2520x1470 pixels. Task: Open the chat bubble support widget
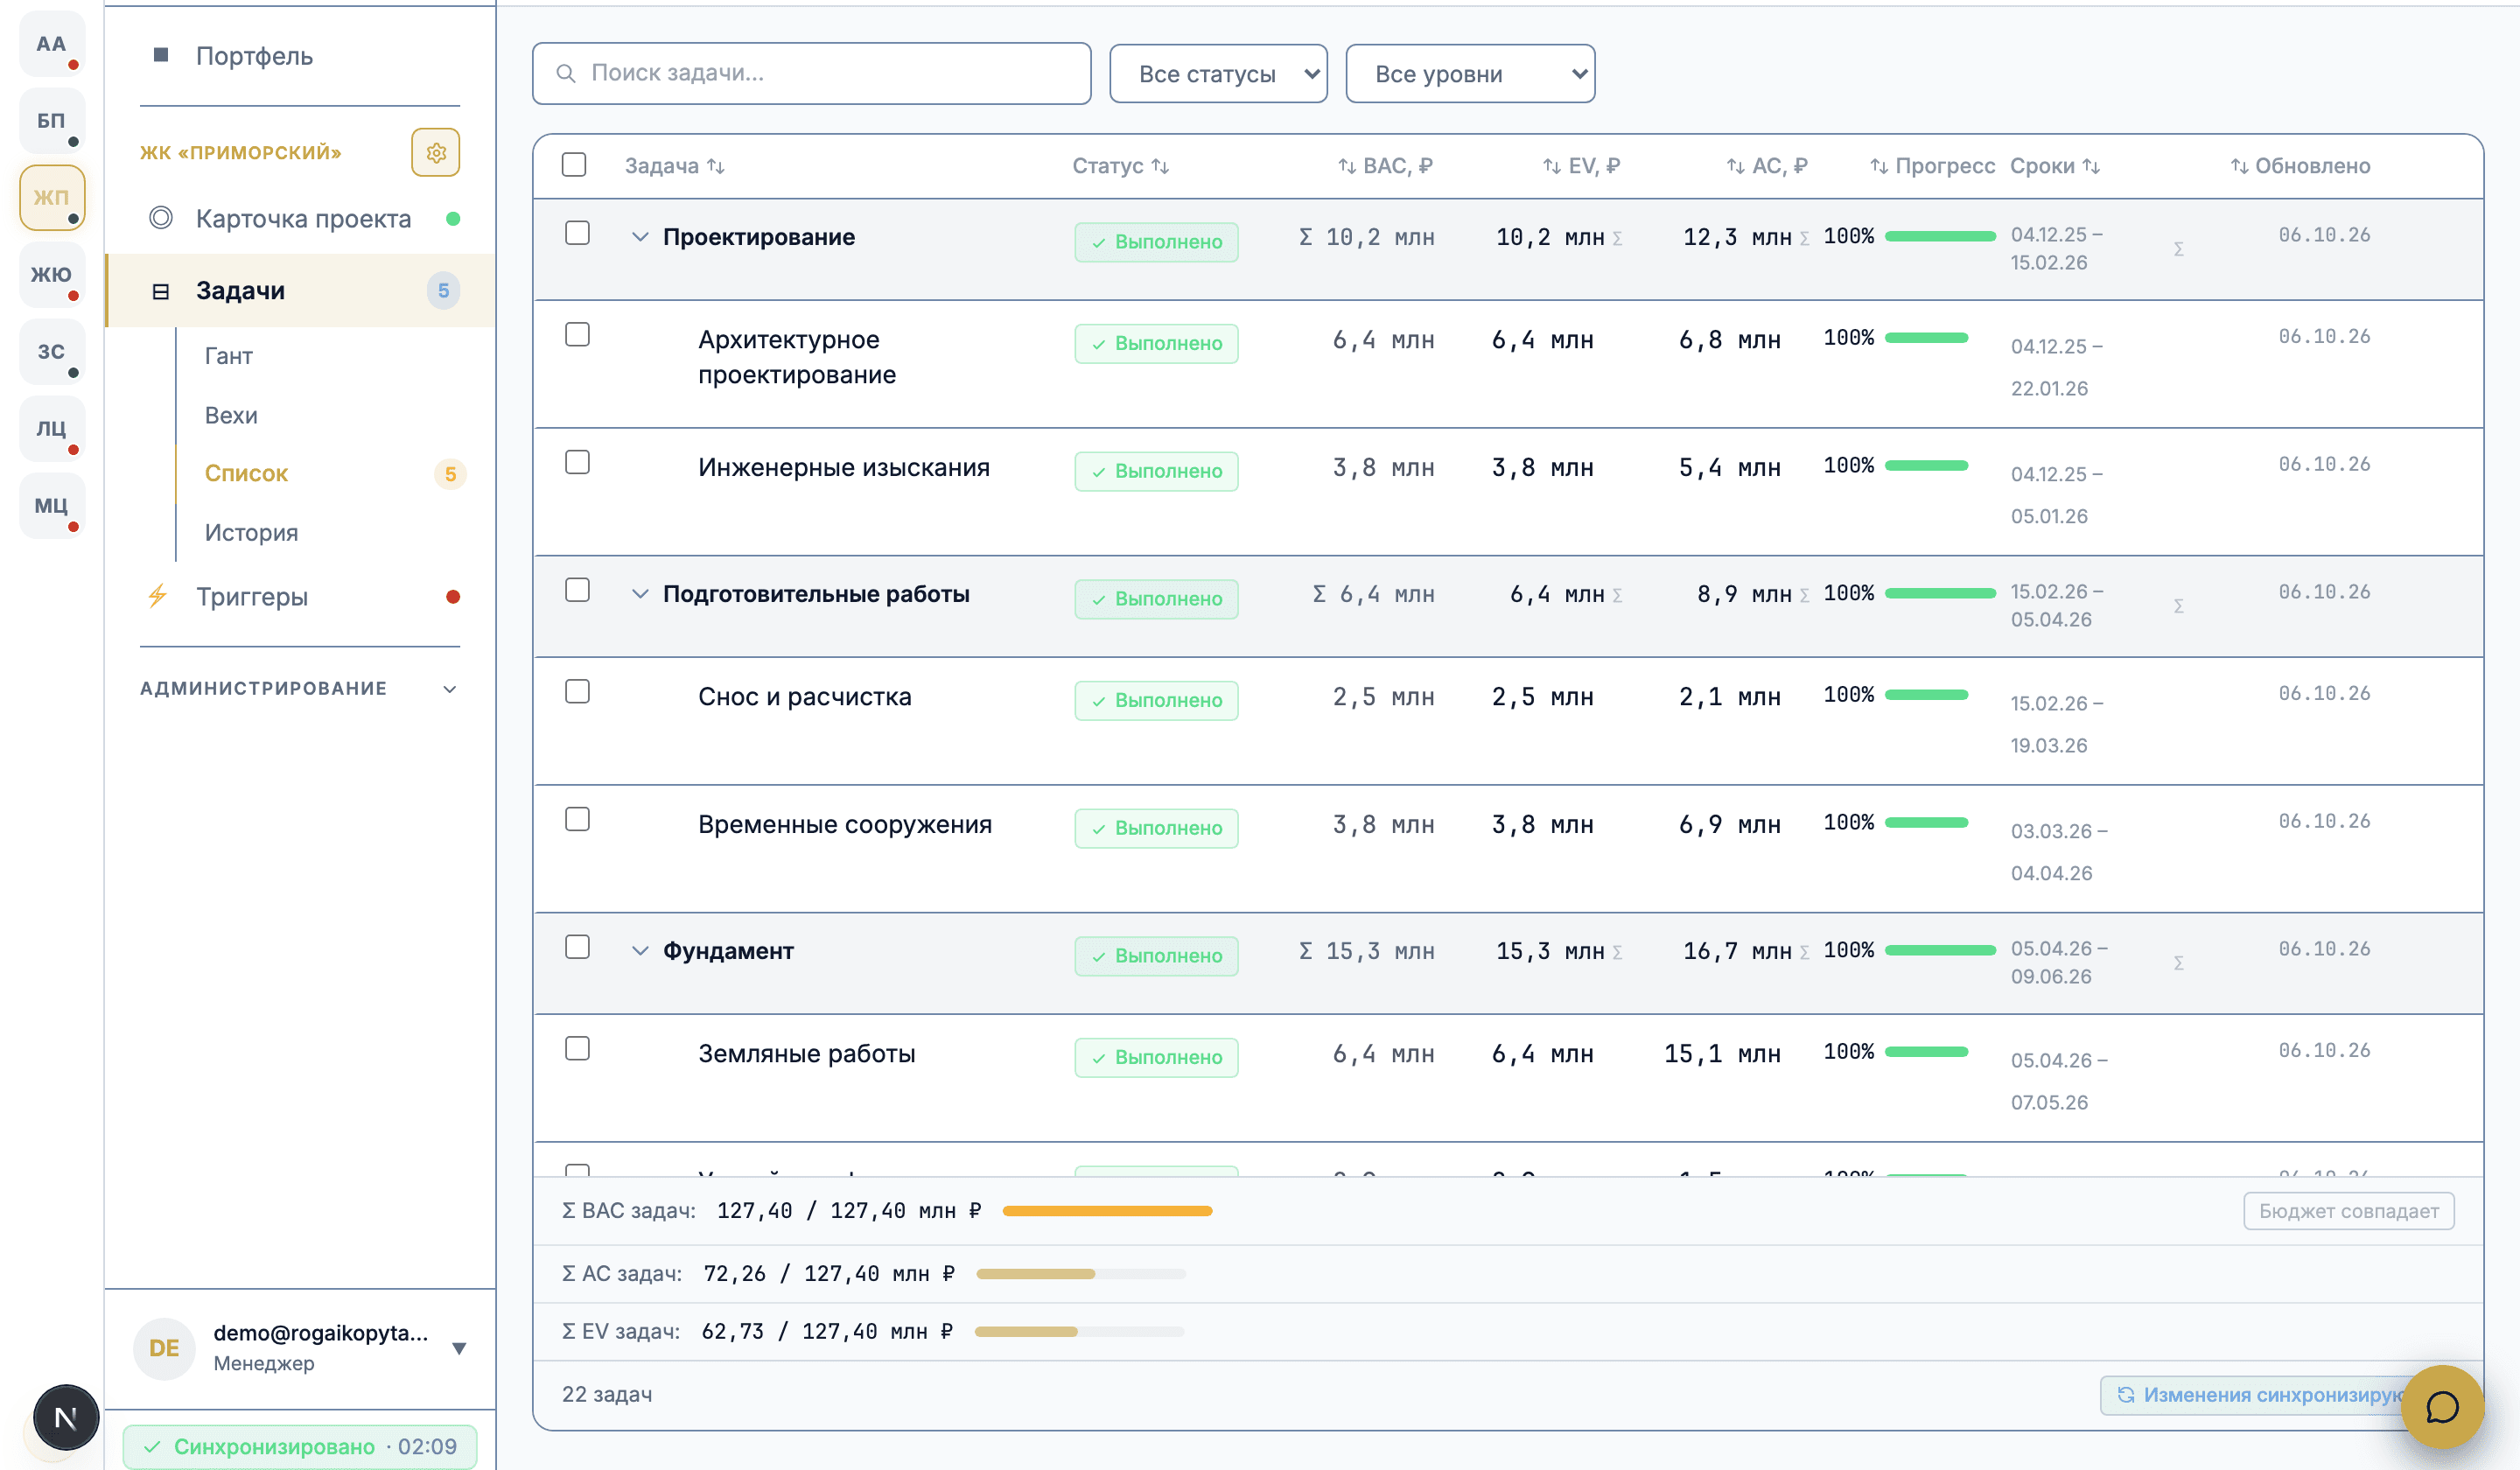coord(2442,1406)
